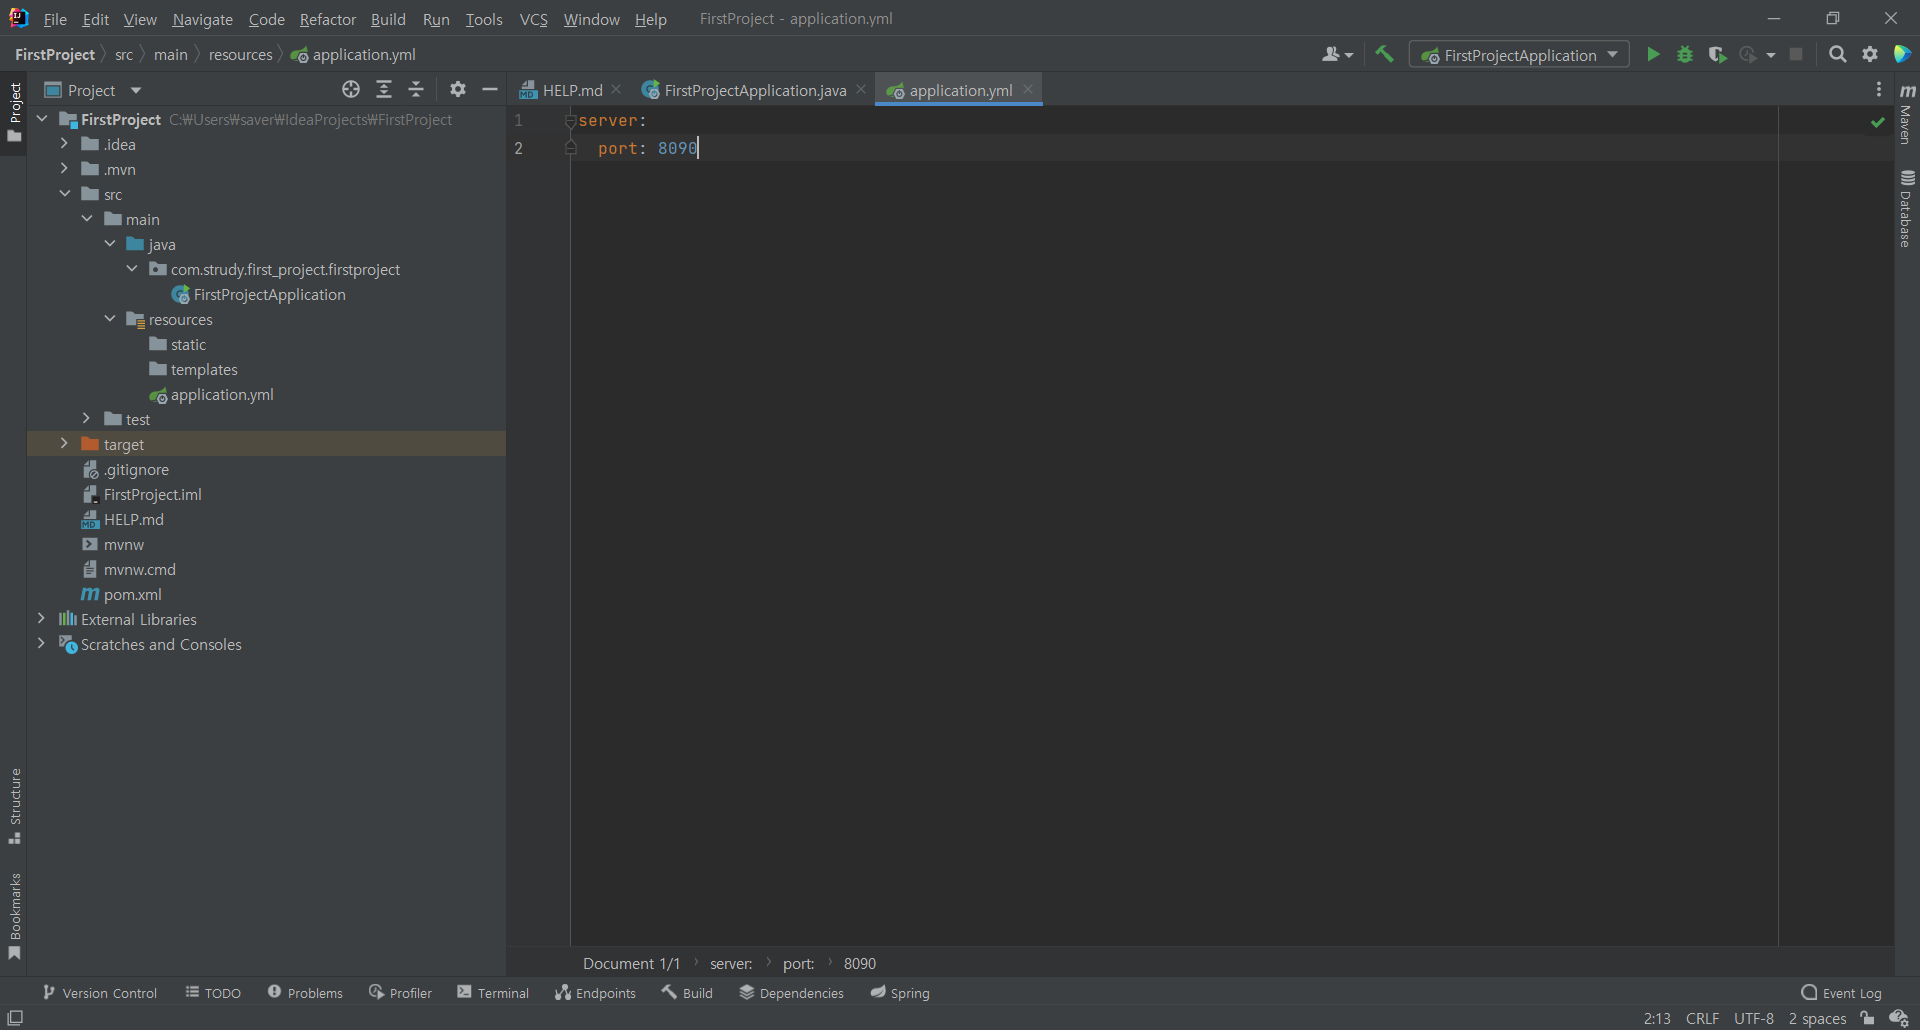Select opened file target icon in Project panel
The height and width of the screenshot is (1030, 1920).
click(351, 90)
